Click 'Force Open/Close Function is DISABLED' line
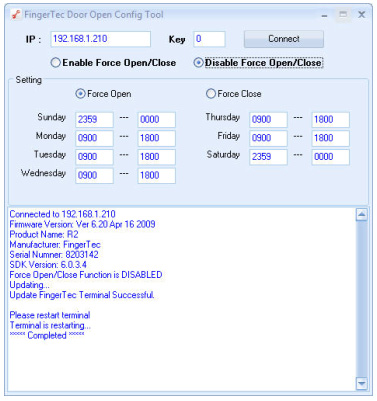377x401 pixels. click(86, 275)
